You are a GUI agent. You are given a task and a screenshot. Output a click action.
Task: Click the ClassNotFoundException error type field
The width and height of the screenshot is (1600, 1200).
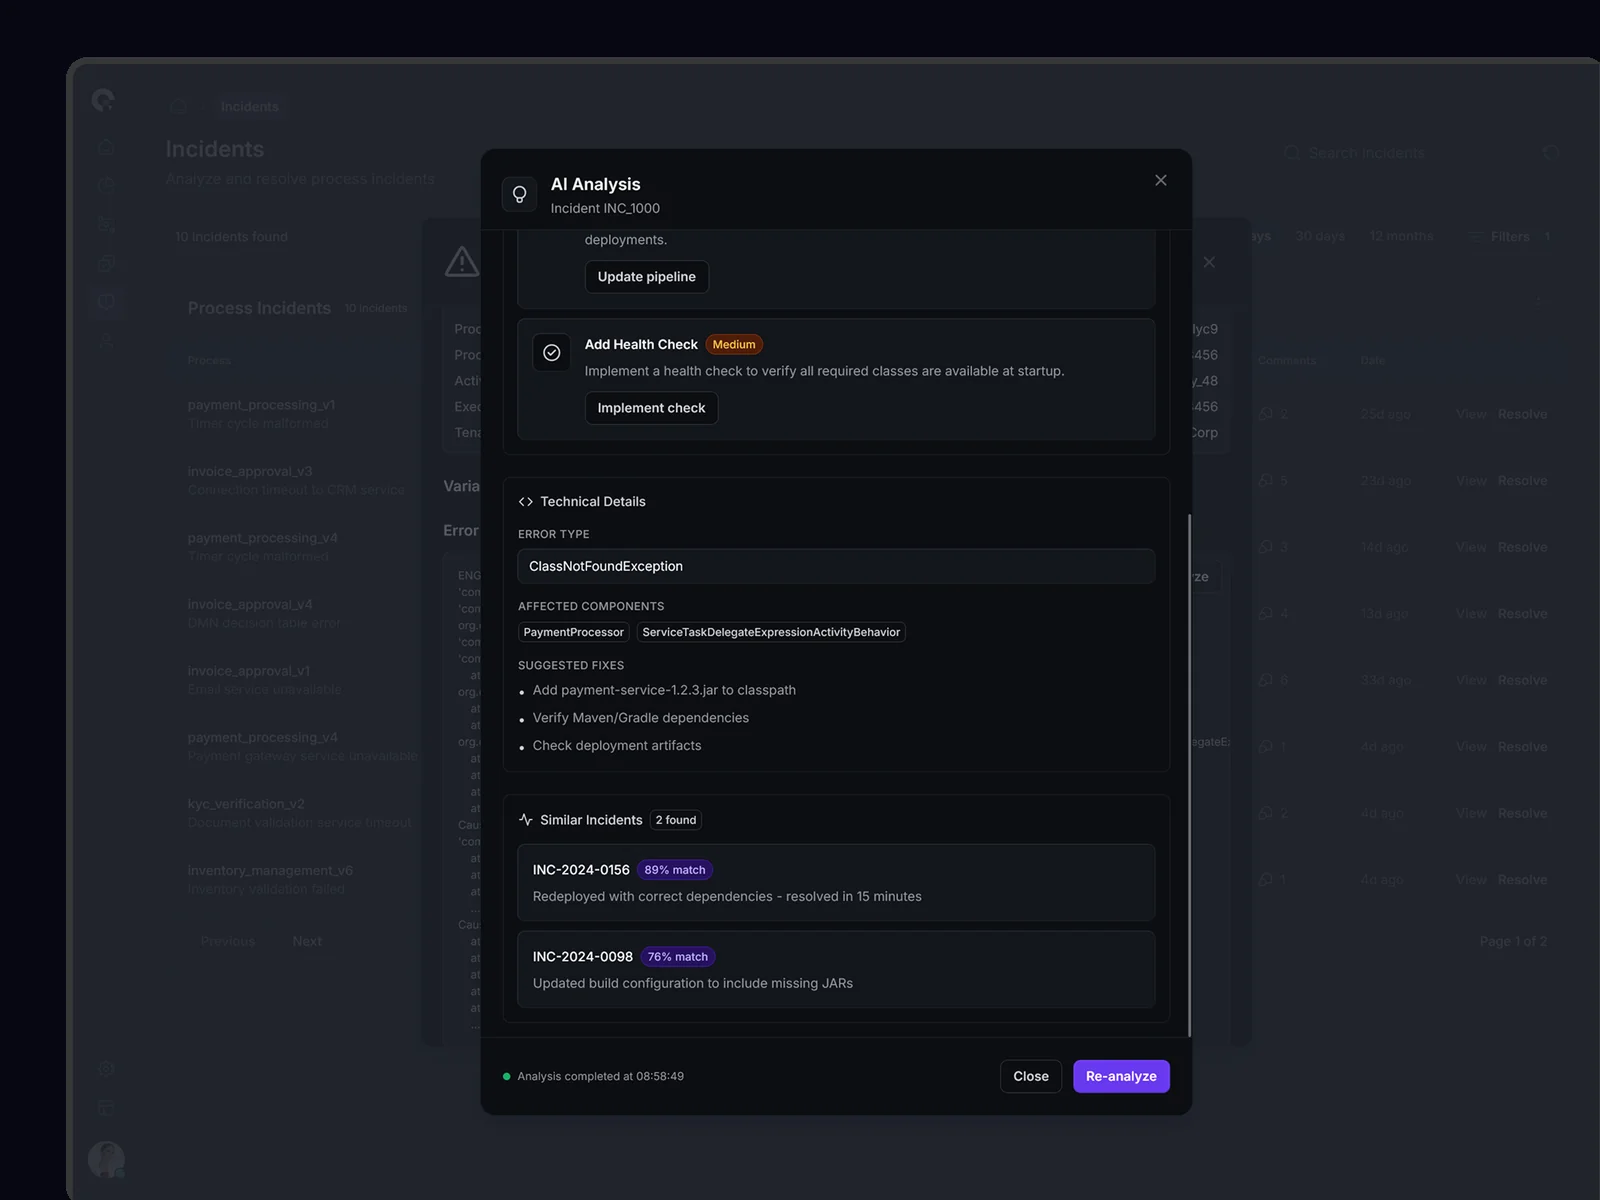click(x=835, y=566)
